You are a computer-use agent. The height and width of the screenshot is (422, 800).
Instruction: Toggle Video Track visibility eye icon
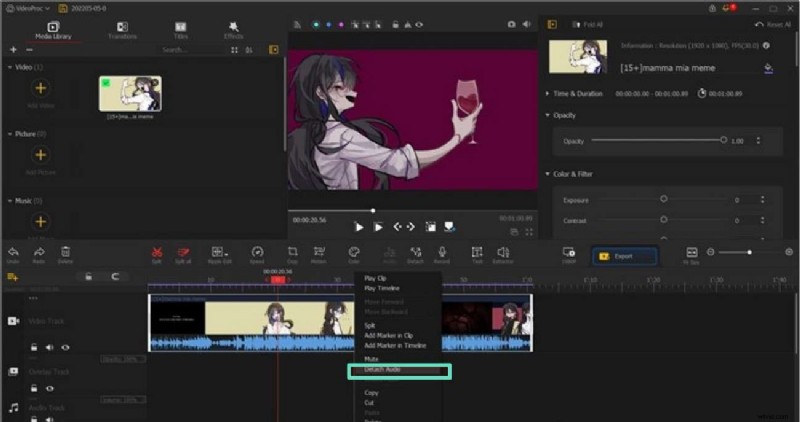(65, 347)
